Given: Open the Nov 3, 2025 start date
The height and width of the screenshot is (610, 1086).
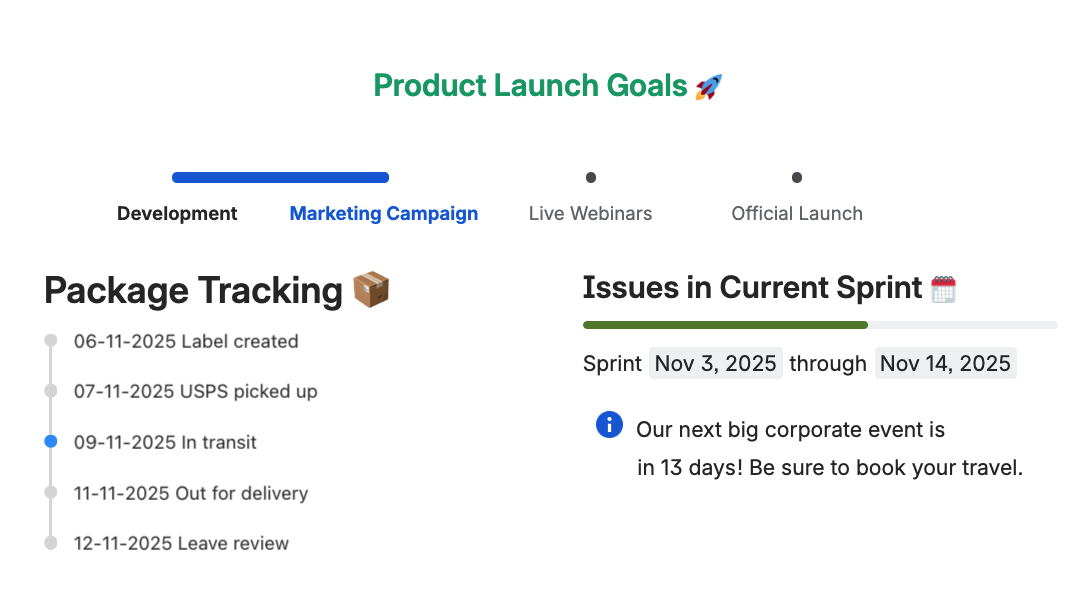Looking at the screenshot, I should point(716,363).
